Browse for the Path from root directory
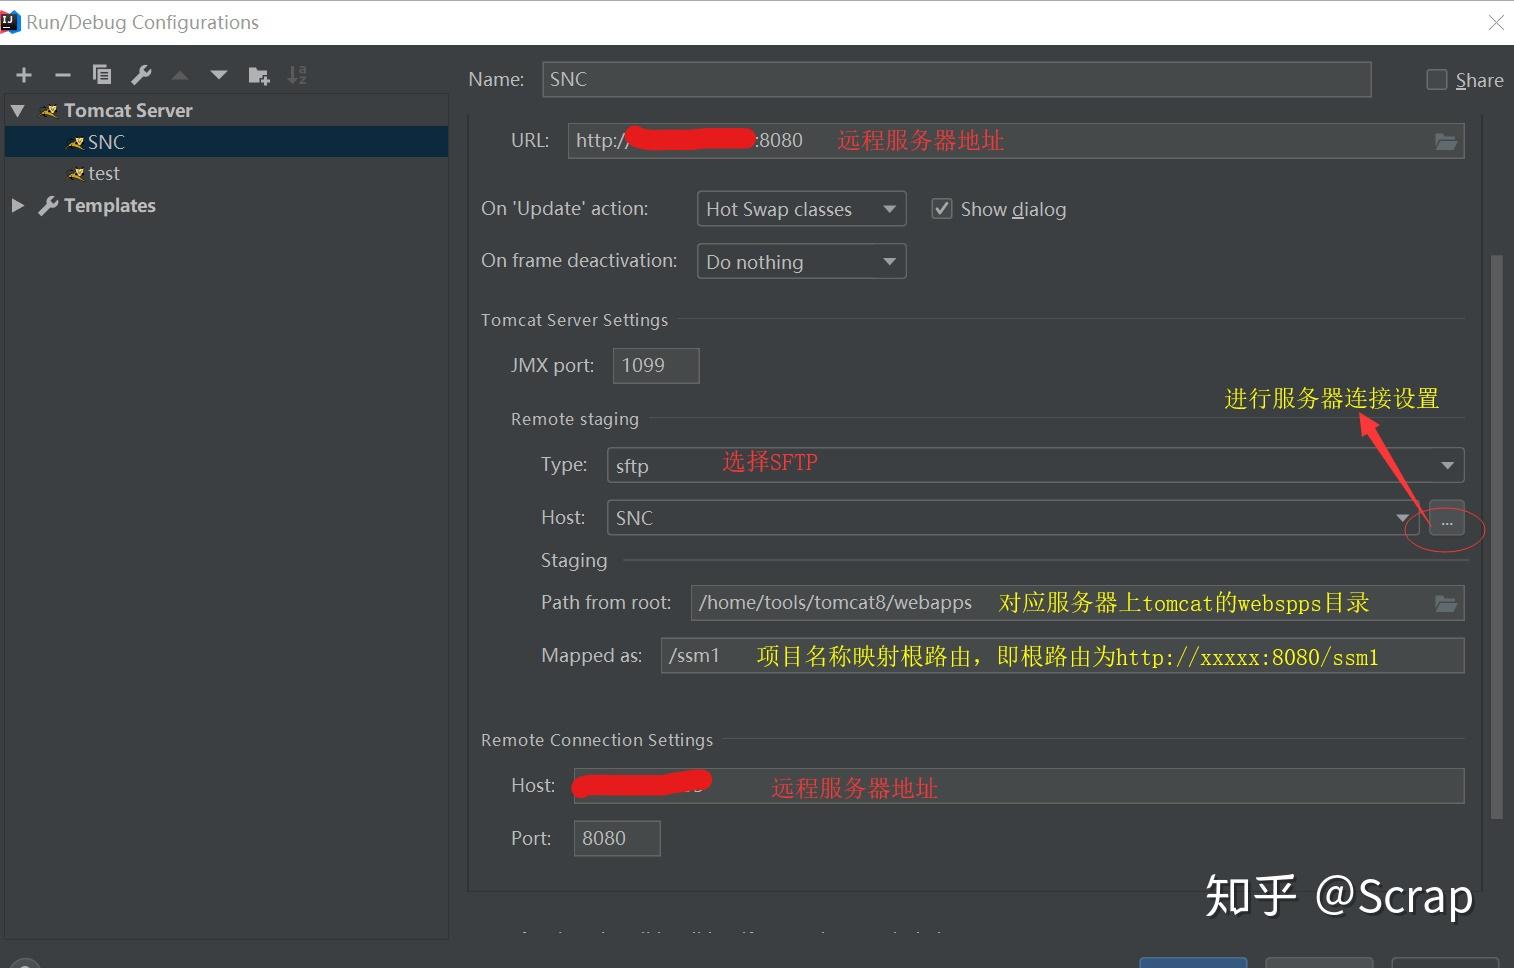This screenshot has height=968, width=1514. pyautogui.click(x=1444, y=602)
